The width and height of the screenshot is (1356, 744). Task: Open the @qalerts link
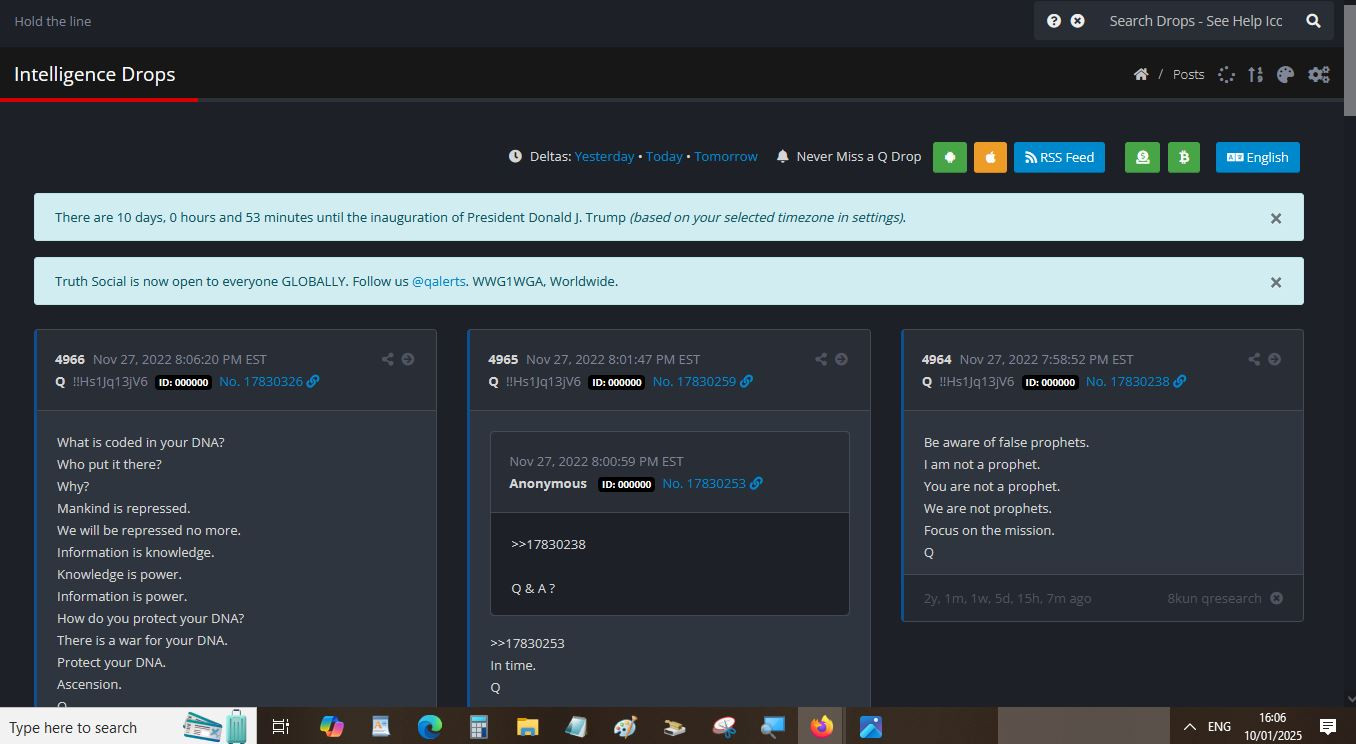pyautogui.click(x=438, y=282)
